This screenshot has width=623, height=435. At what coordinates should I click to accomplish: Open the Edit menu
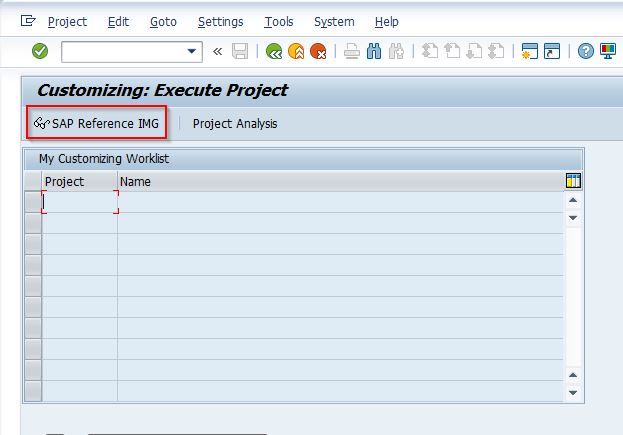pos(118,21)
